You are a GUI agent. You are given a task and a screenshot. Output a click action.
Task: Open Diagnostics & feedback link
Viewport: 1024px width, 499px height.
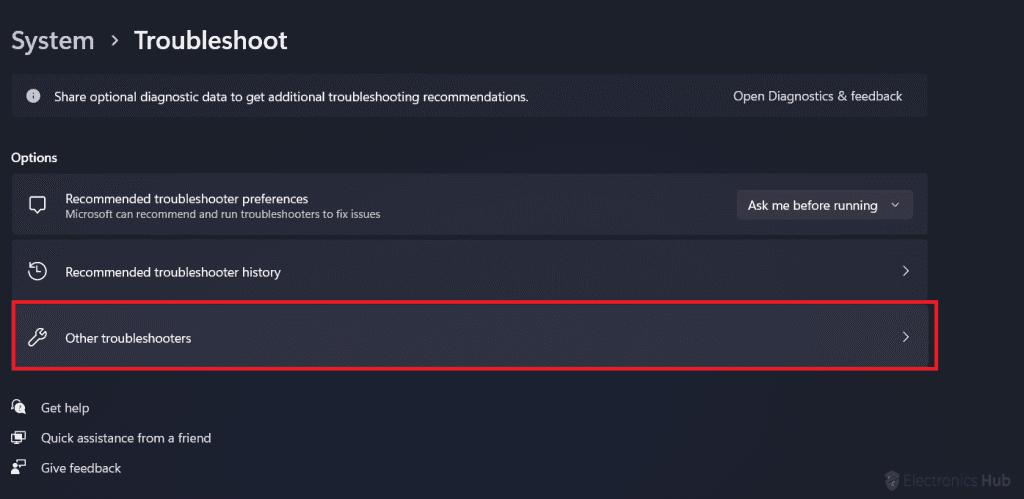coord(817,96)
